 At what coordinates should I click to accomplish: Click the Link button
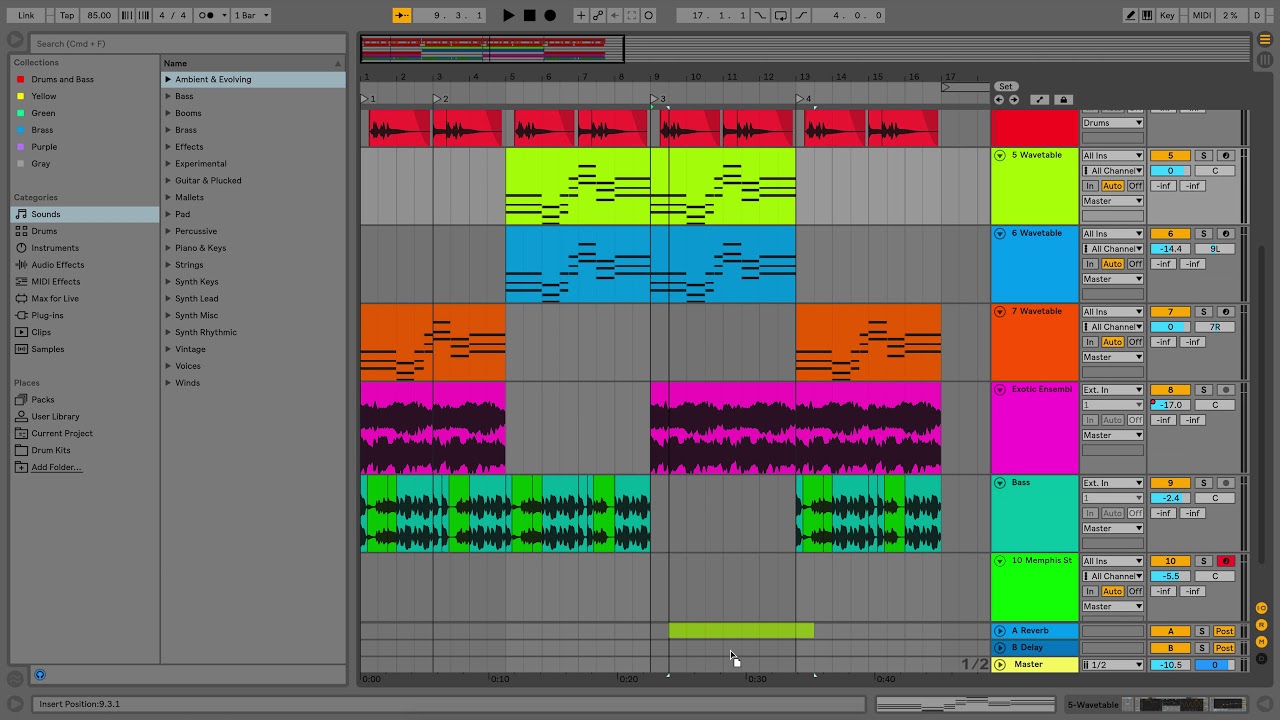(x=26, y=15)
